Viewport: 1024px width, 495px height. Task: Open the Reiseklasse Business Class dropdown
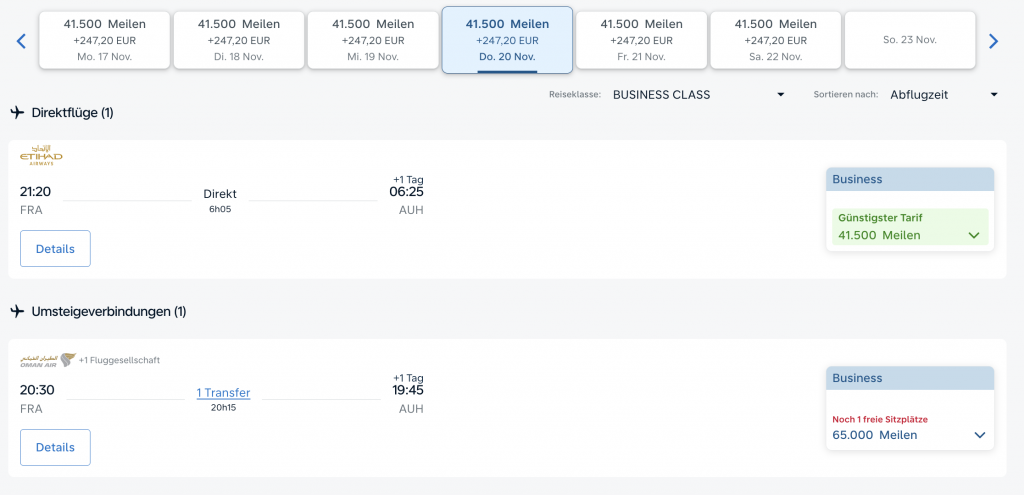pos(699,95)
